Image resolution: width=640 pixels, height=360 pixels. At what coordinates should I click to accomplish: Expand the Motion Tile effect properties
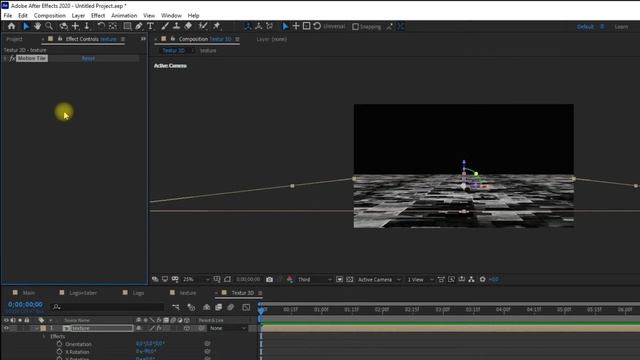click(5, 58)
